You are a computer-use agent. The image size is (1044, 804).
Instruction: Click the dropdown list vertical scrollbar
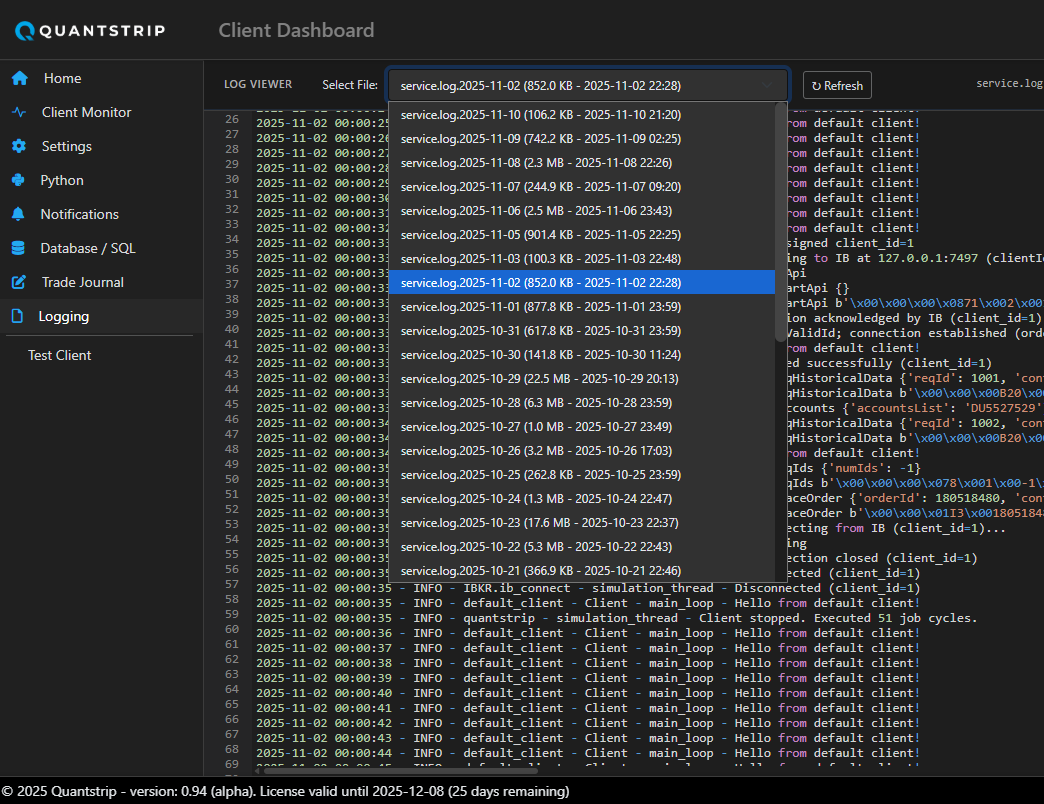point(781,223)
